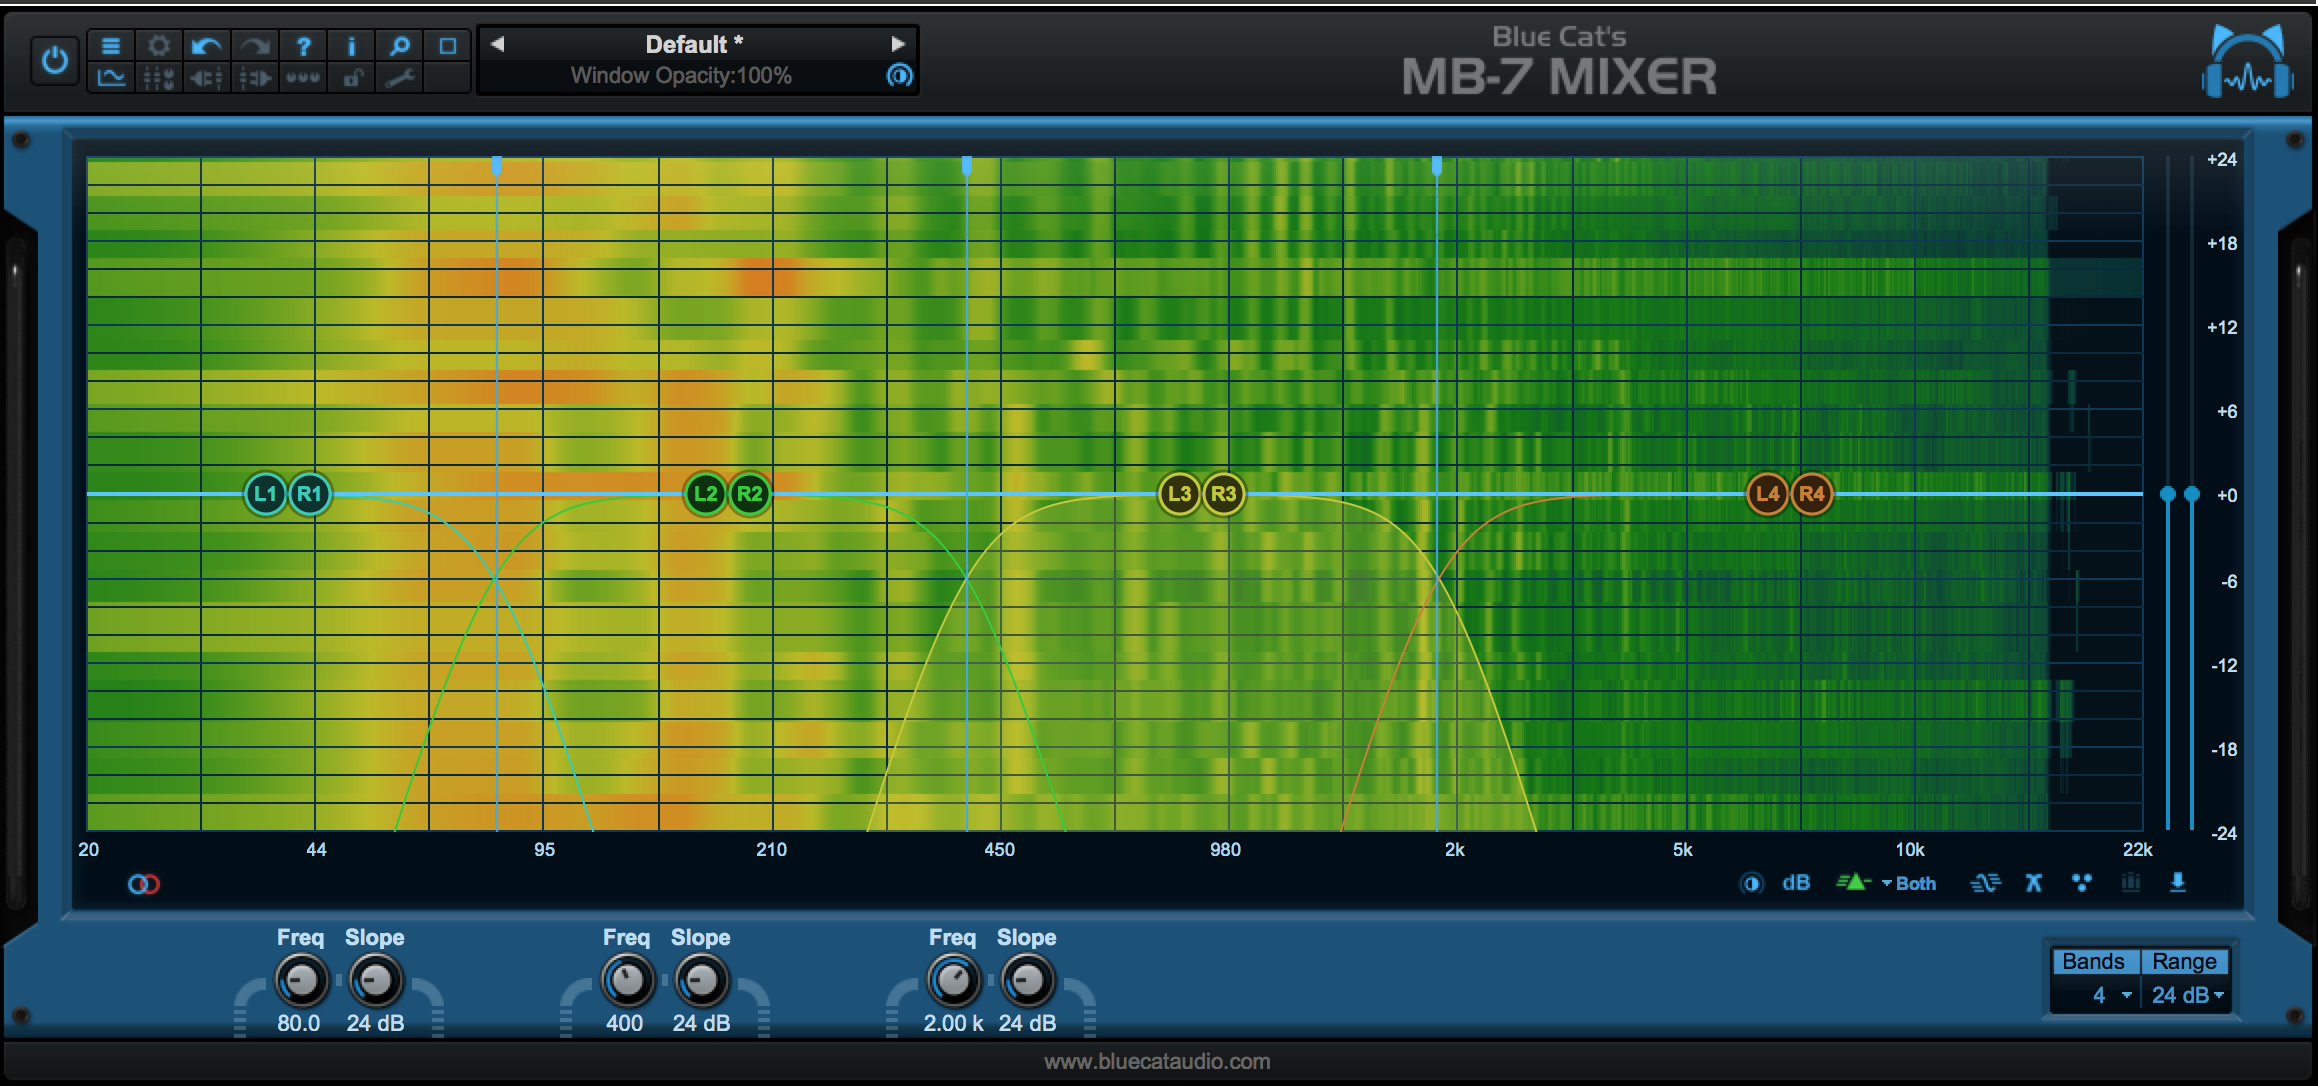
Task: Select previous preset with left arrow
Action: point(497,44)
